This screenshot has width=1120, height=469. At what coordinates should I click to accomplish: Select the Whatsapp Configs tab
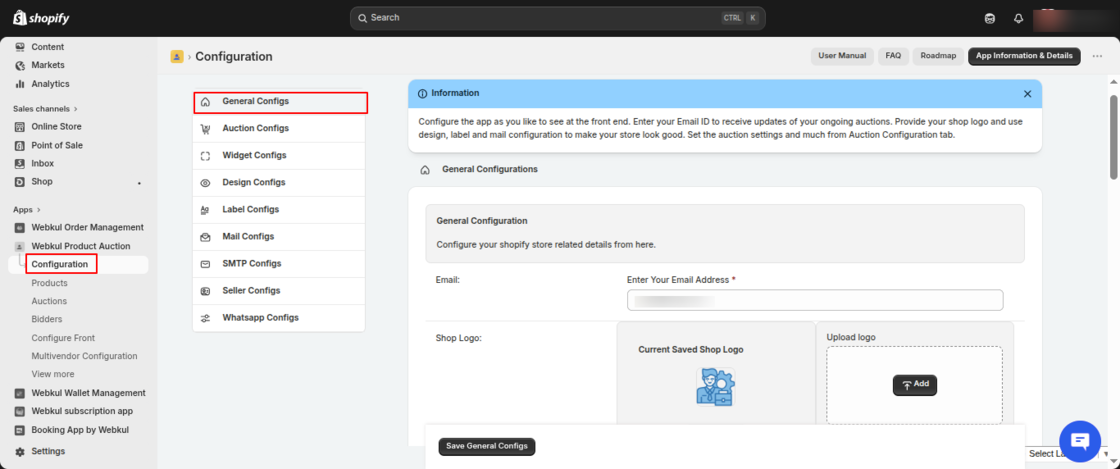pos(279,318)
